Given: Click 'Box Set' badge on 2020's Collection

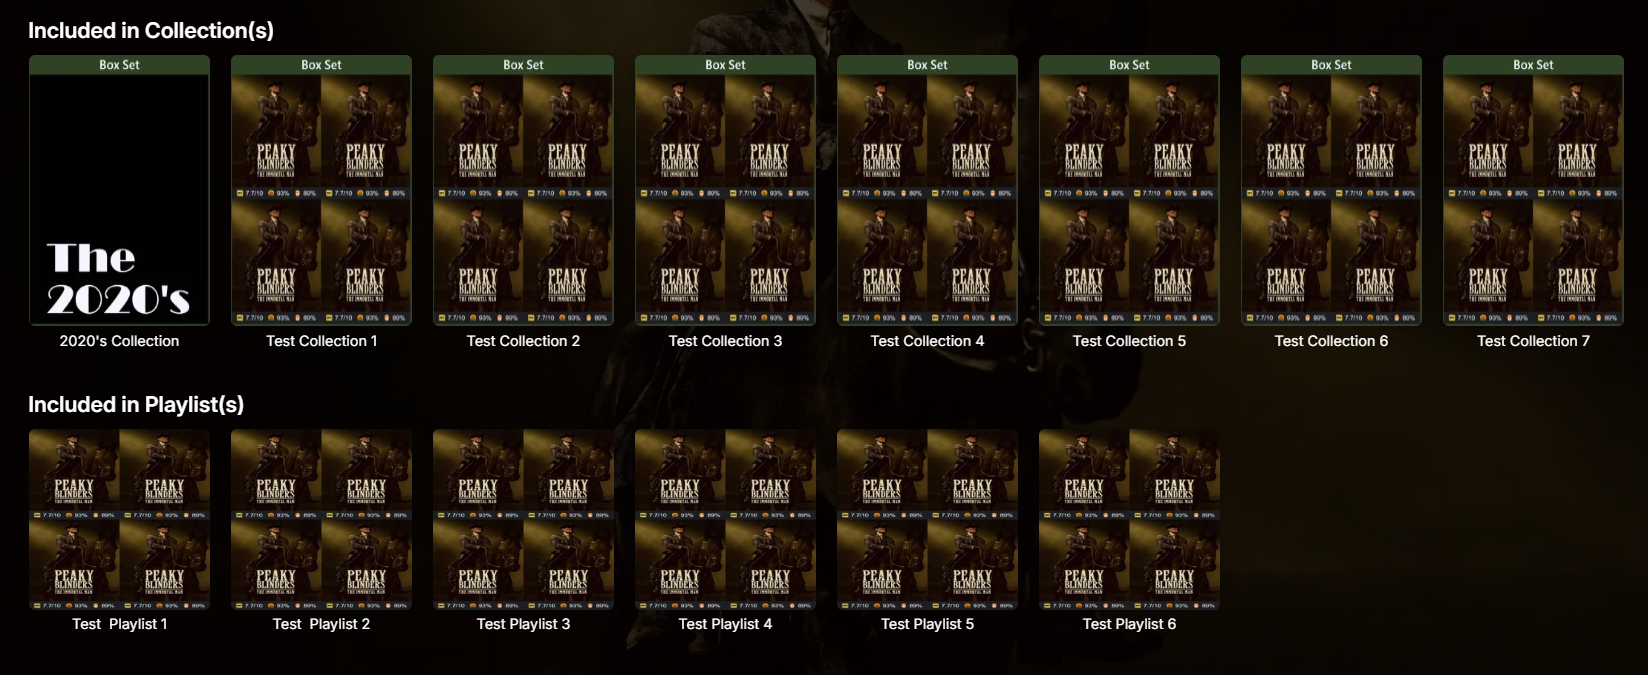Looking at the screenshot, I should (x=119, y=65).
